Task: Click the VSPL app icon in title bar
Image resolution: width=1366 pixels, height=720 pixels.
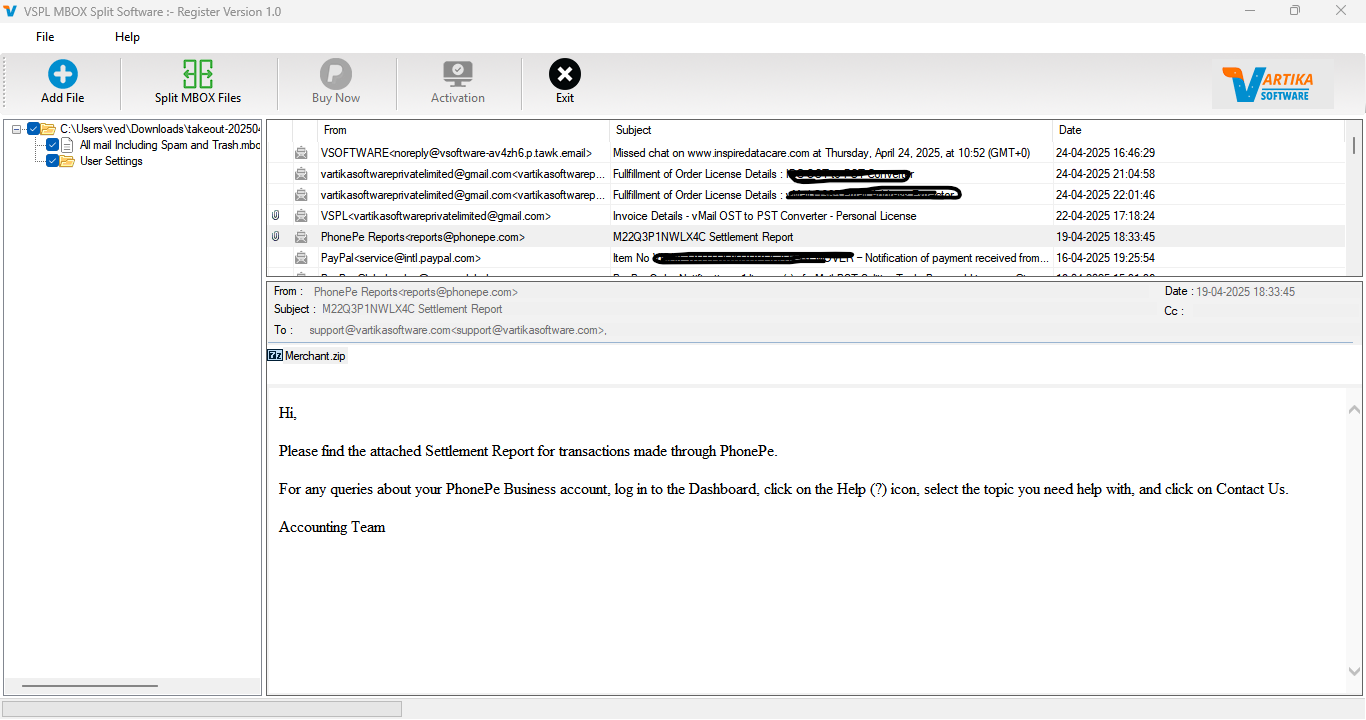Action: coord(11,11)
